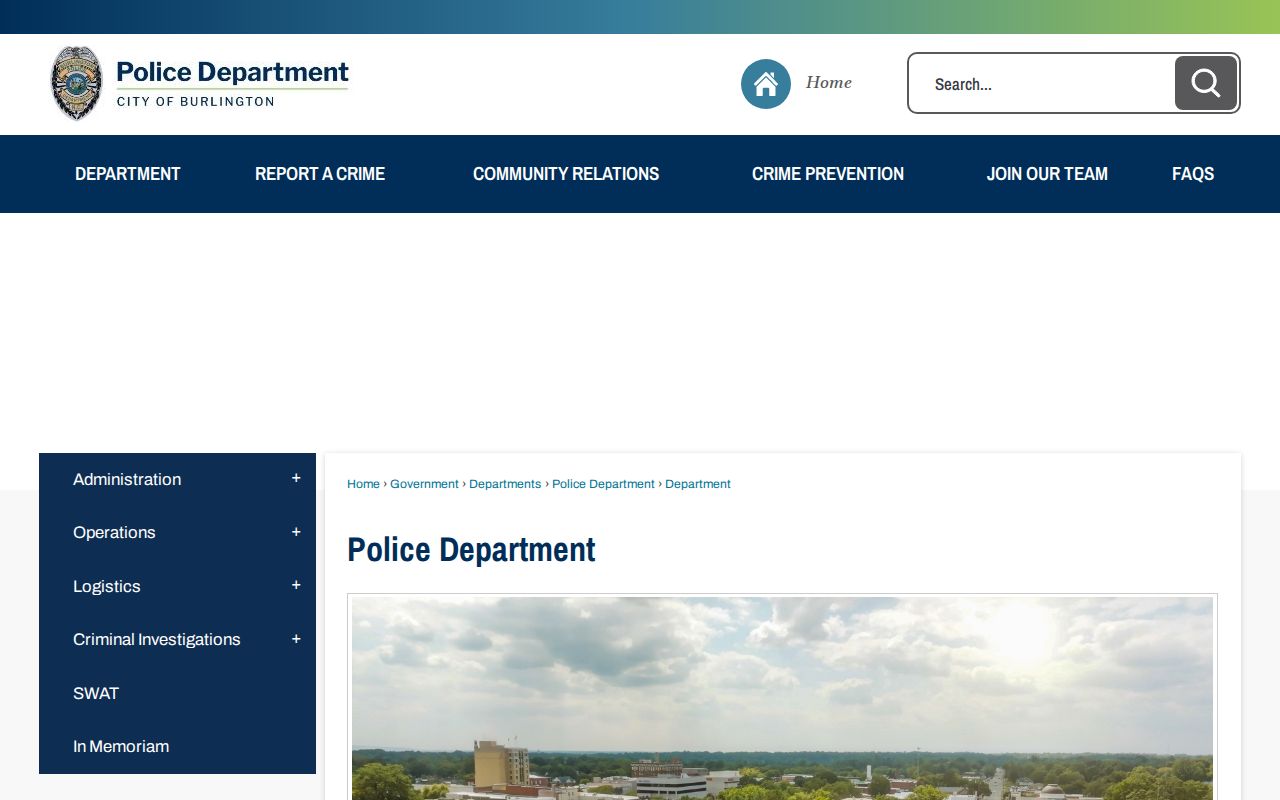Open the In Memoriam sidebar link
Screen dimensions: 1280x800
121,746
